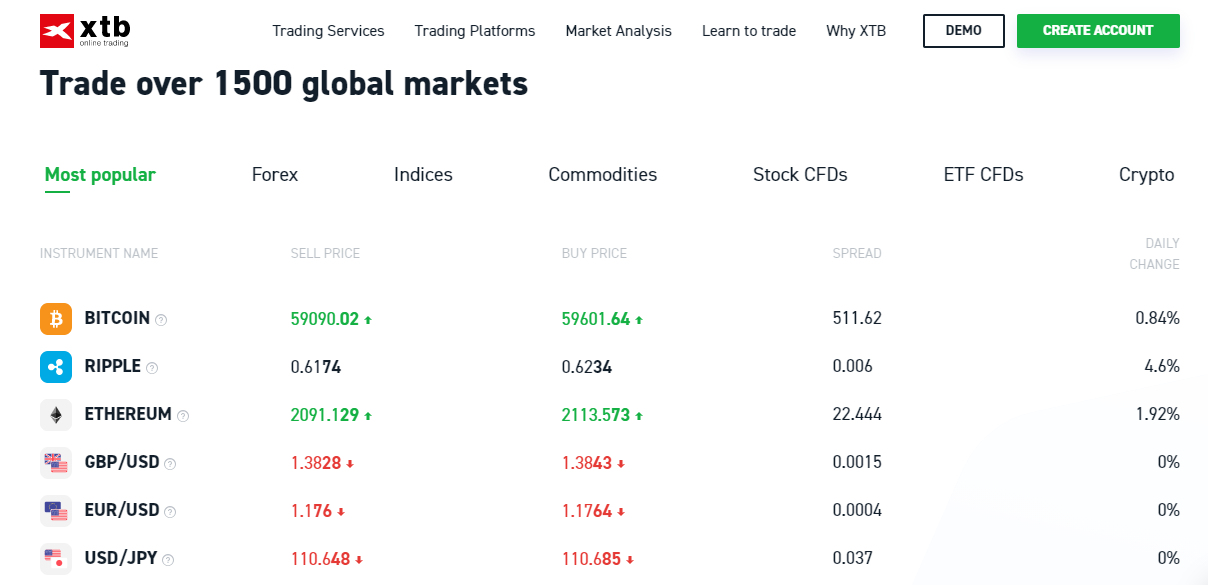Expand the Trading Platforms menu
Screen dimensions: 1208x585
click(x=475, y=31)
